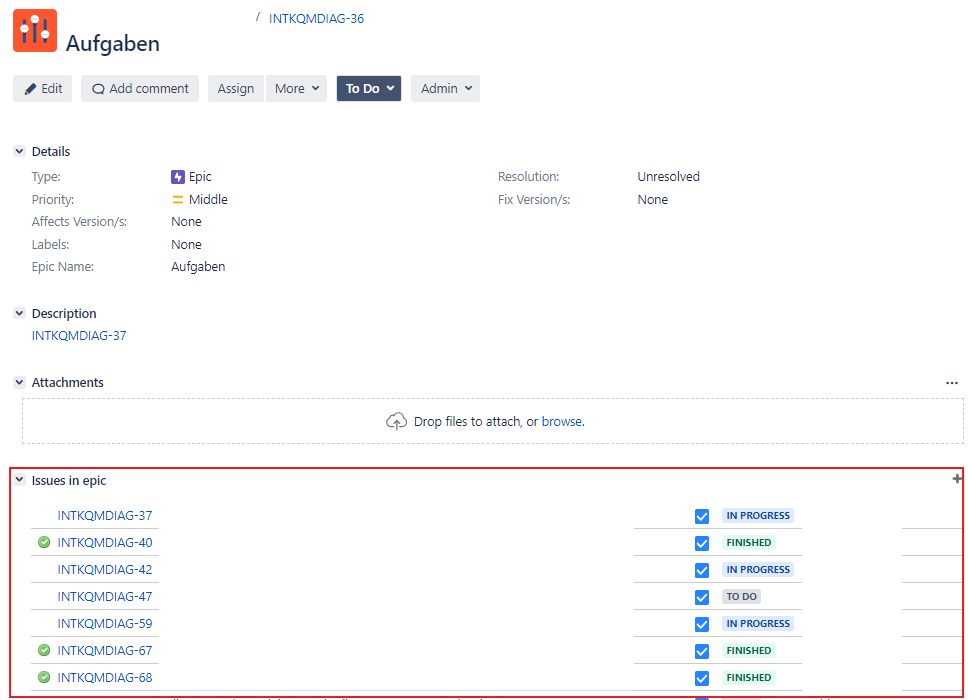Click the blue task type icon in the INTKQMDIAG-42 row

702,570
